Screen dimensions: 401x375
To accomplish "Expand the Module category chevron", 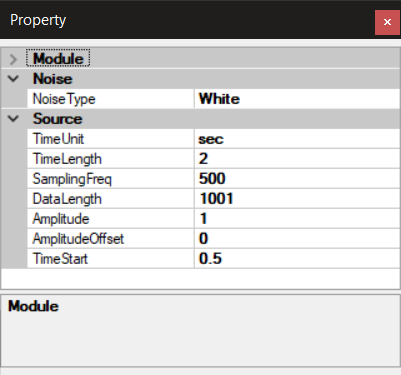I will [x=13, y=59].
